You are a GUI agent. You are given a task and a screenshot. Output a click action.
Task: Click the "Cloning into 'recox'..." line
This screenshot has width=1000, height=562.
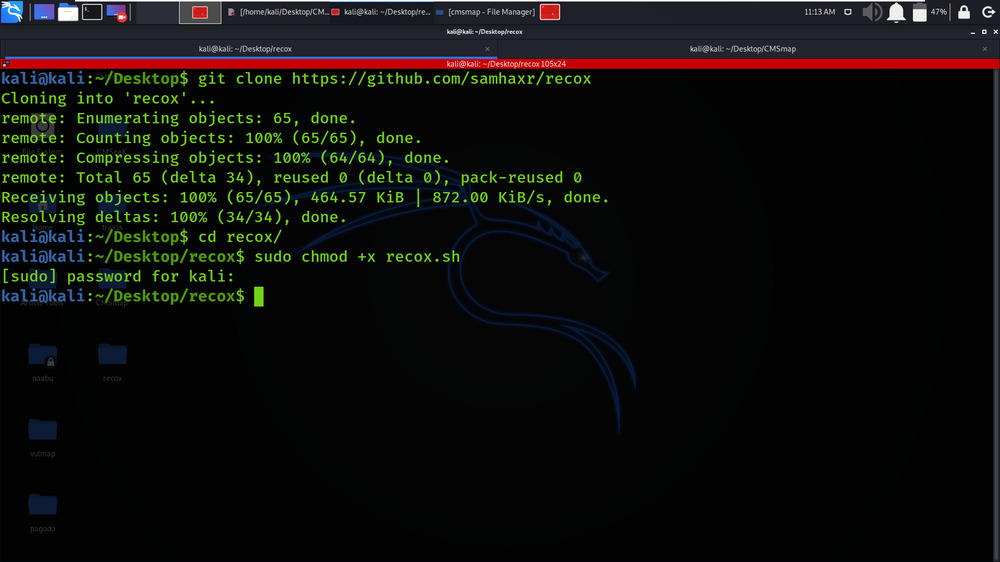point(108,99)
